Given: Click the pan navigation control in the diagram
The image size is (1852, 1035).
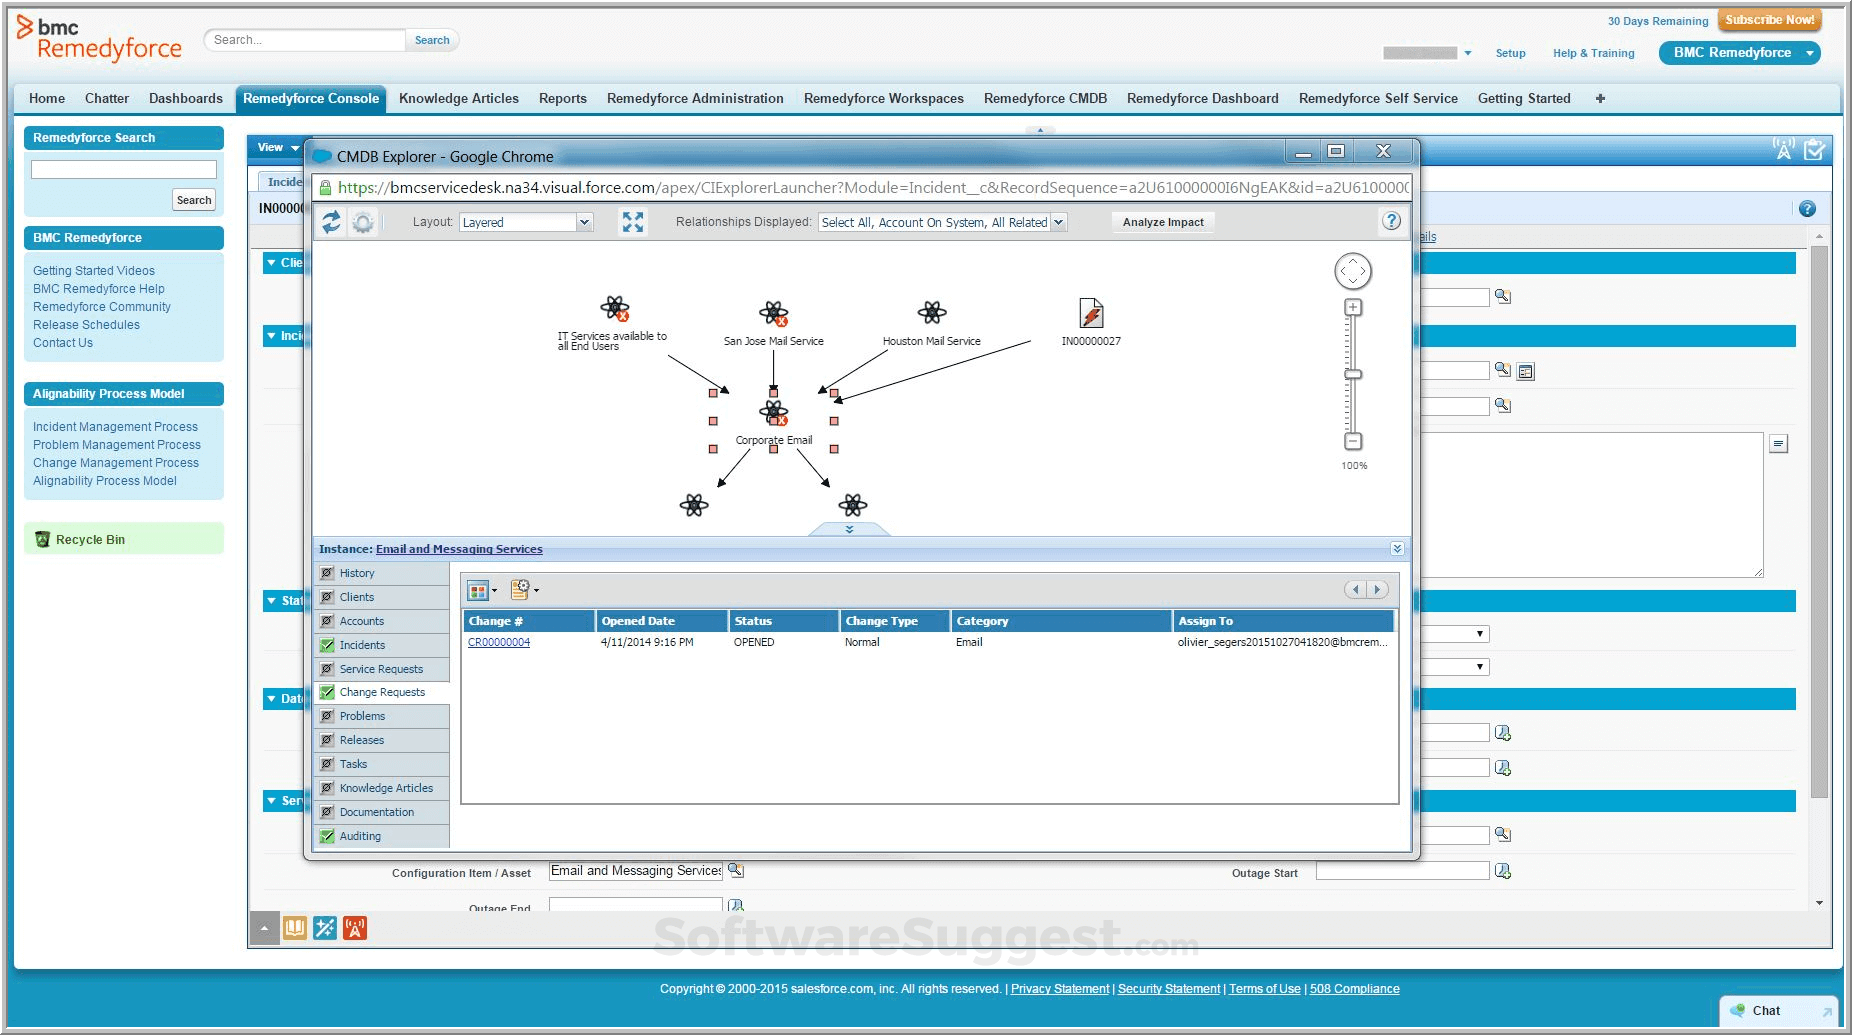Looking at the screenshot, I should coord(1353,271).
